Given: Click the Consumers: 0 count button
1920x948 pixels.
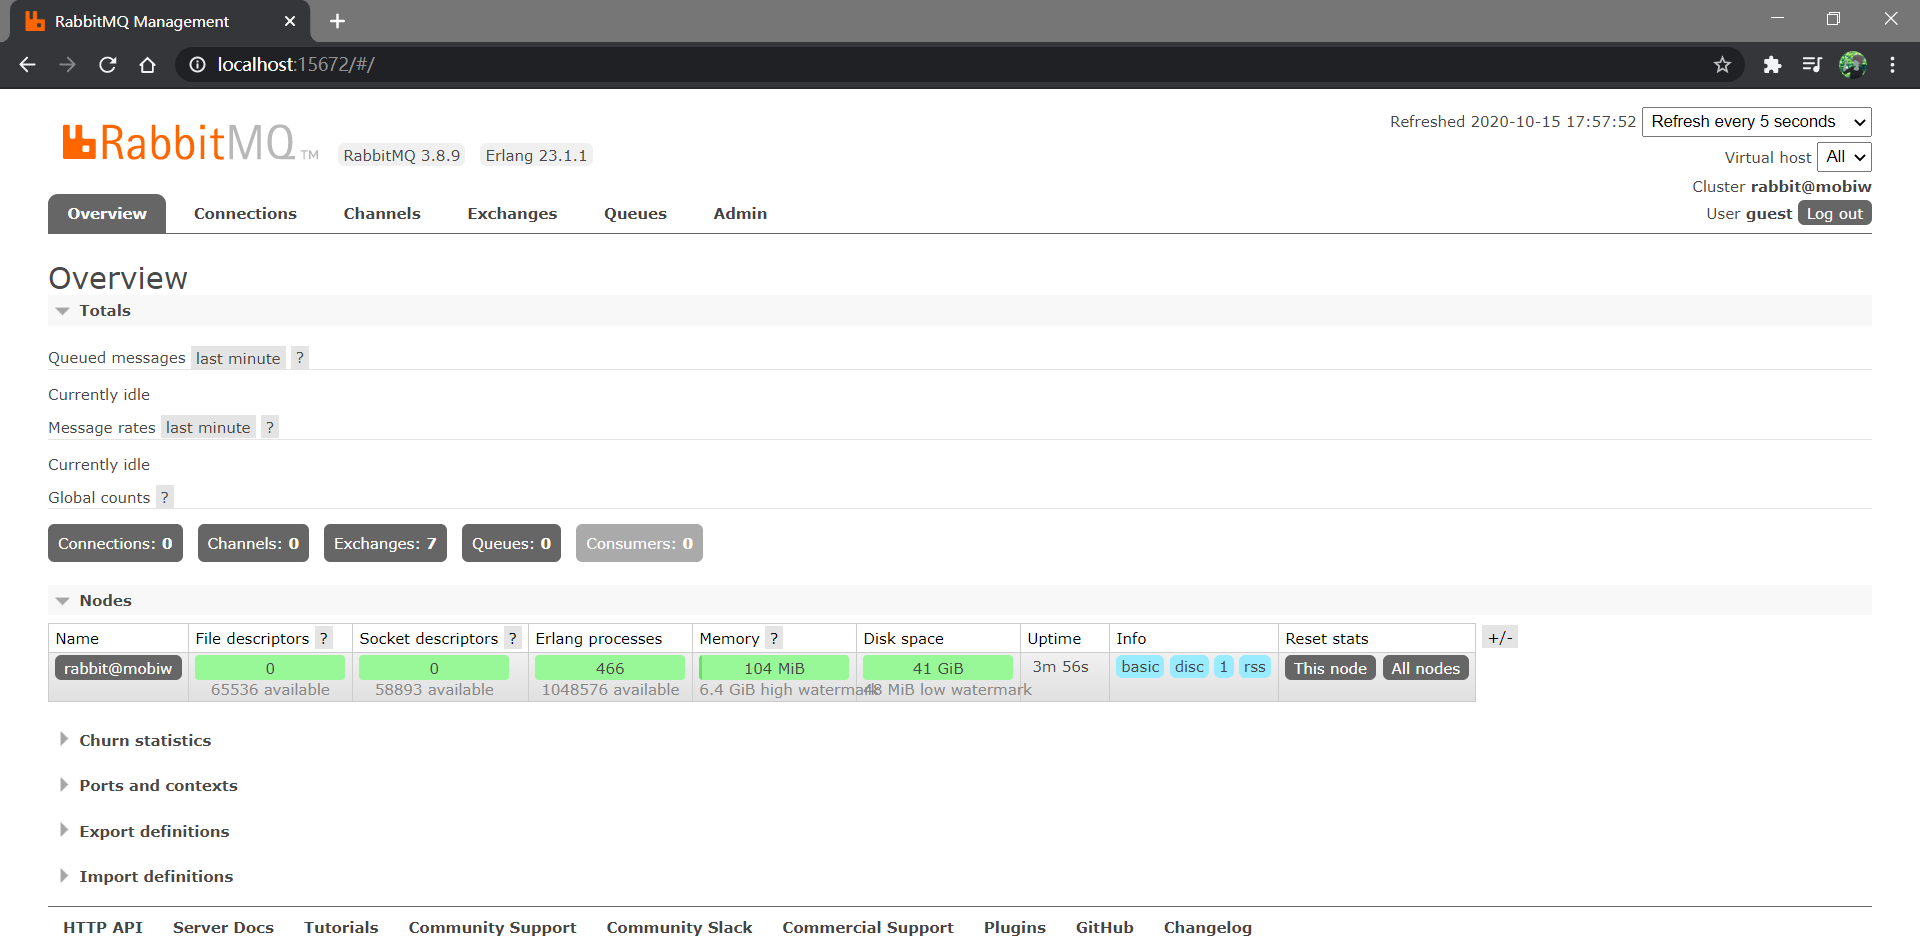Looking at the screenshot, I should (x=639, y=544).
